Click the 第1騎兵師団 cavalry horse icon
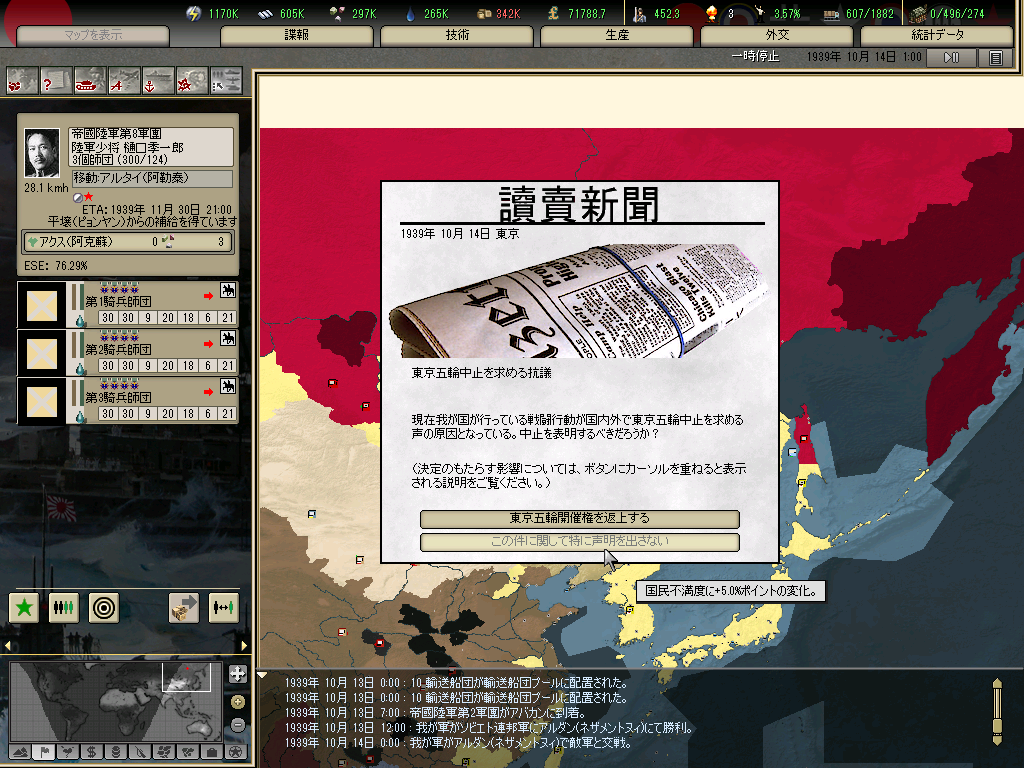1024x768 pixels. point(228,290)
